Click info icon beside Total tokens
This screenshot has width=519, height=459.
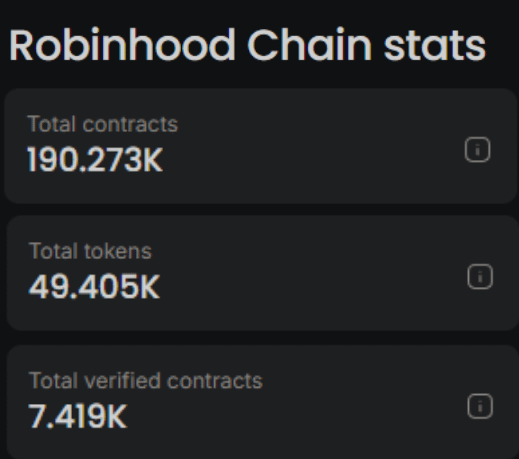tap(480, 276)
